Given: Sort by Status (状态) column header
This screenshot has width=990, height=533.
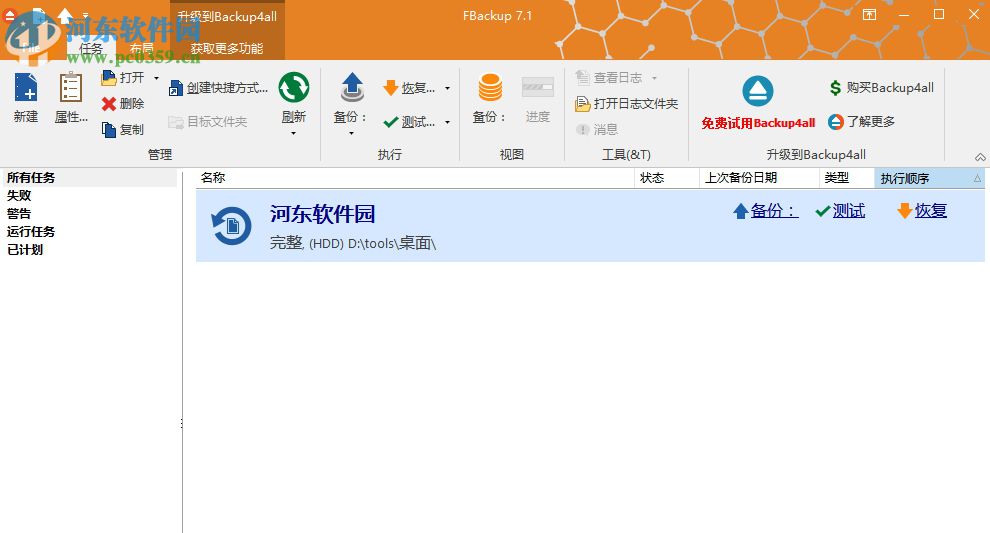Looking at the screenshot, I should pos(667,178).
